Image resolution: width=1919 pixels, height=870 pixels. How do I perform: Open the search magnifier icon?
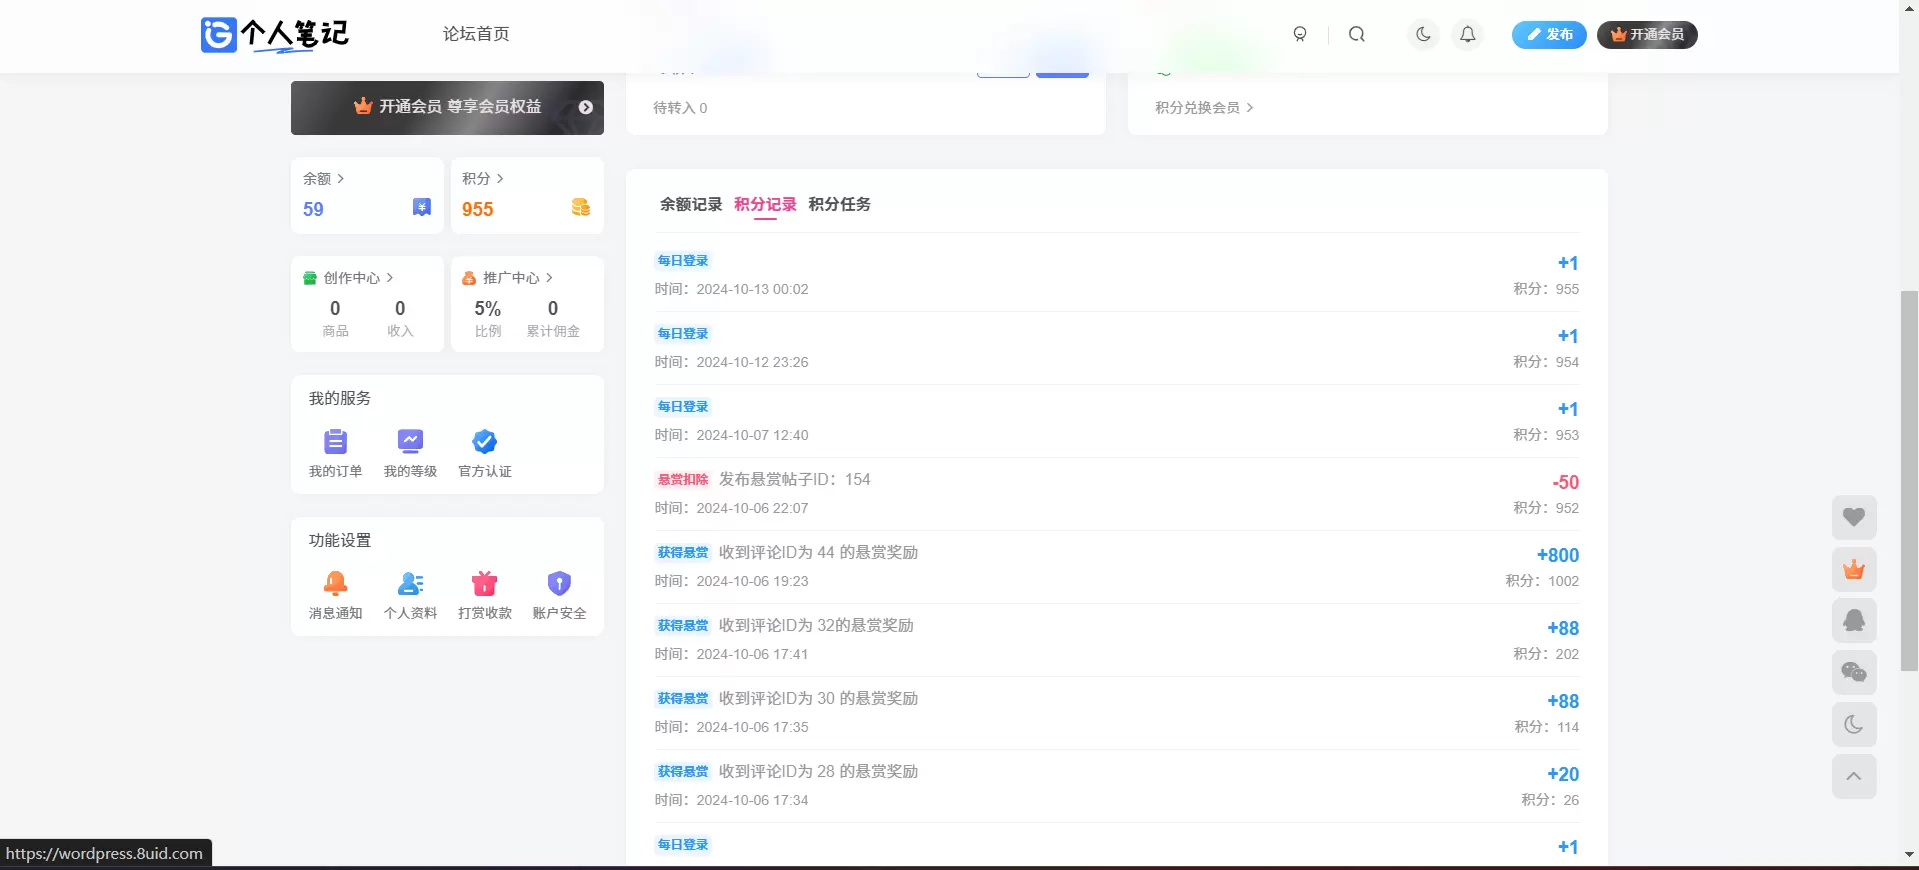click(x=1357, y=34)
